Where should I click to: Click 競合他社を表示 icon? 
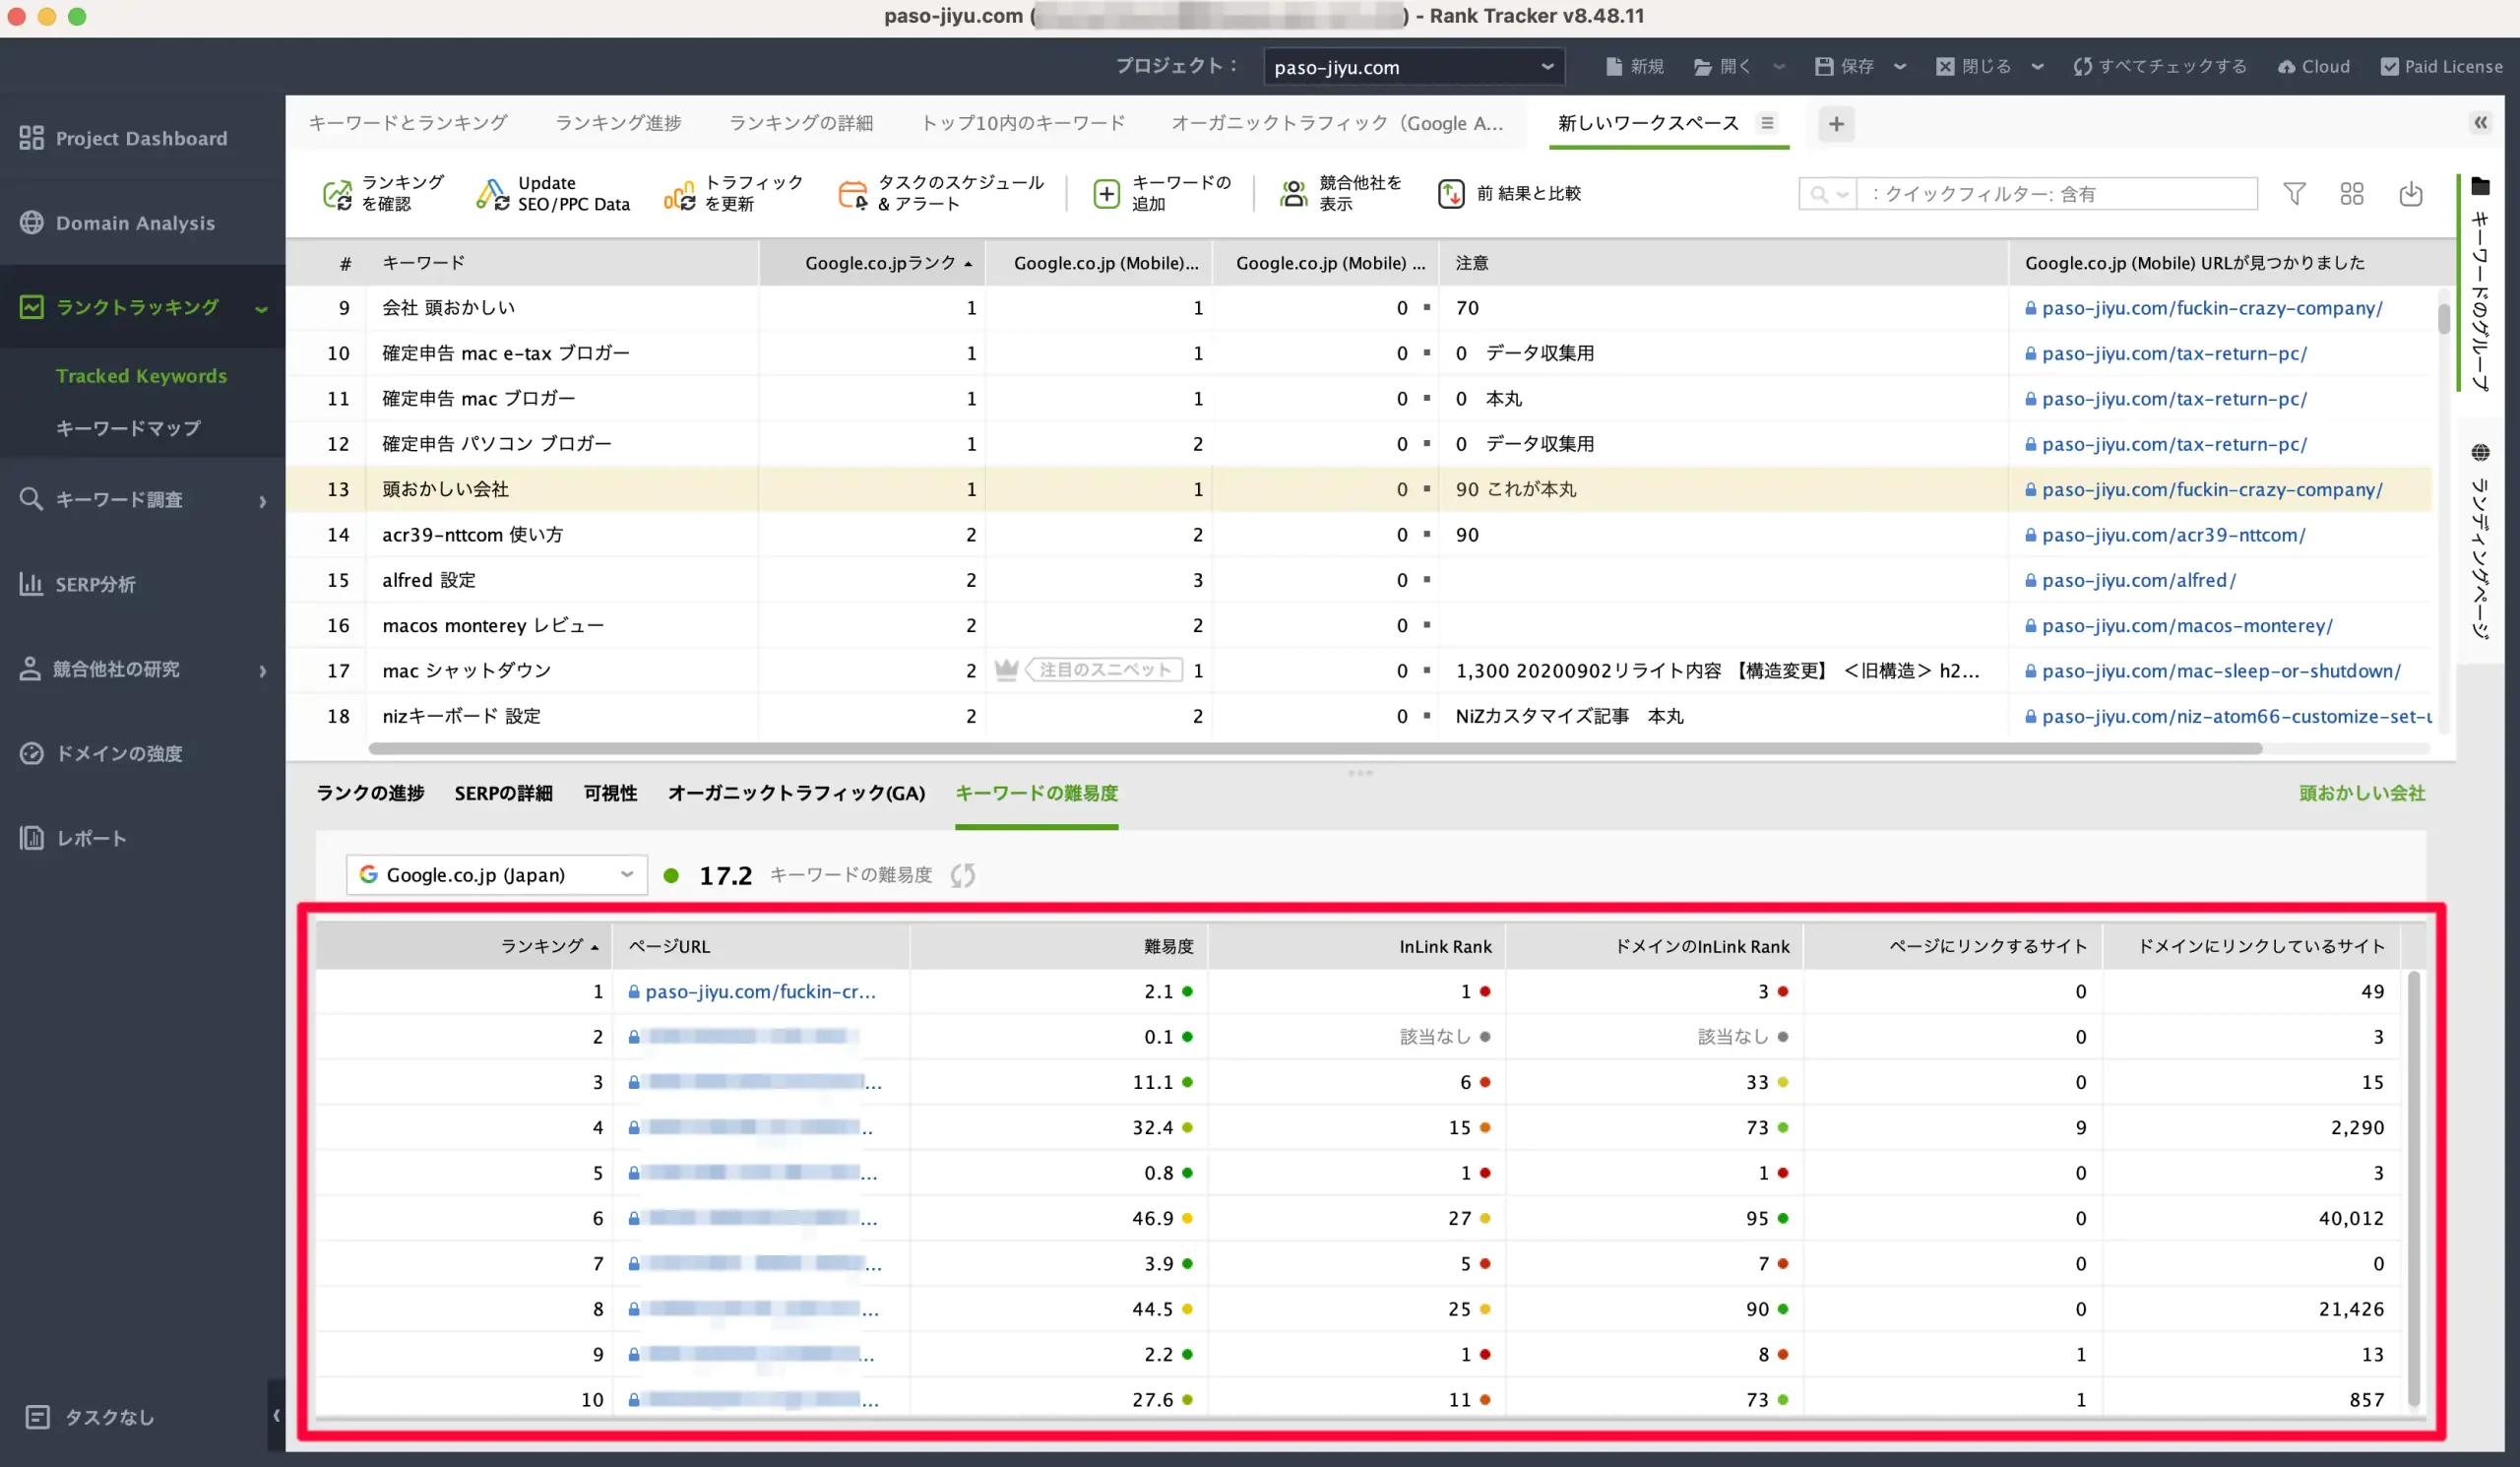(1293, 193)
